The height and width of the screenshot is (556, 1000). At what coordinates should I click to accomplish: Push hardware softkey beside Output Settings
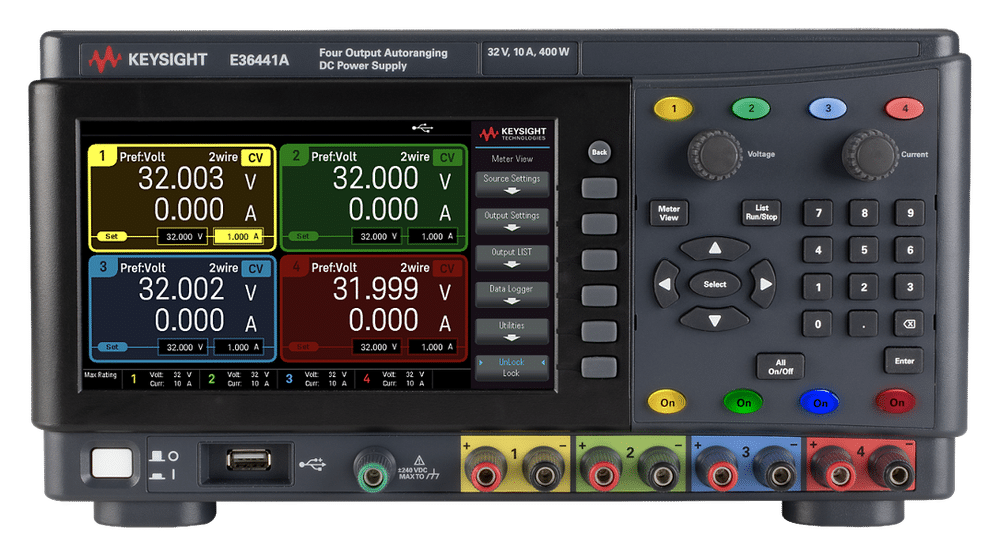tap(599, 224)
